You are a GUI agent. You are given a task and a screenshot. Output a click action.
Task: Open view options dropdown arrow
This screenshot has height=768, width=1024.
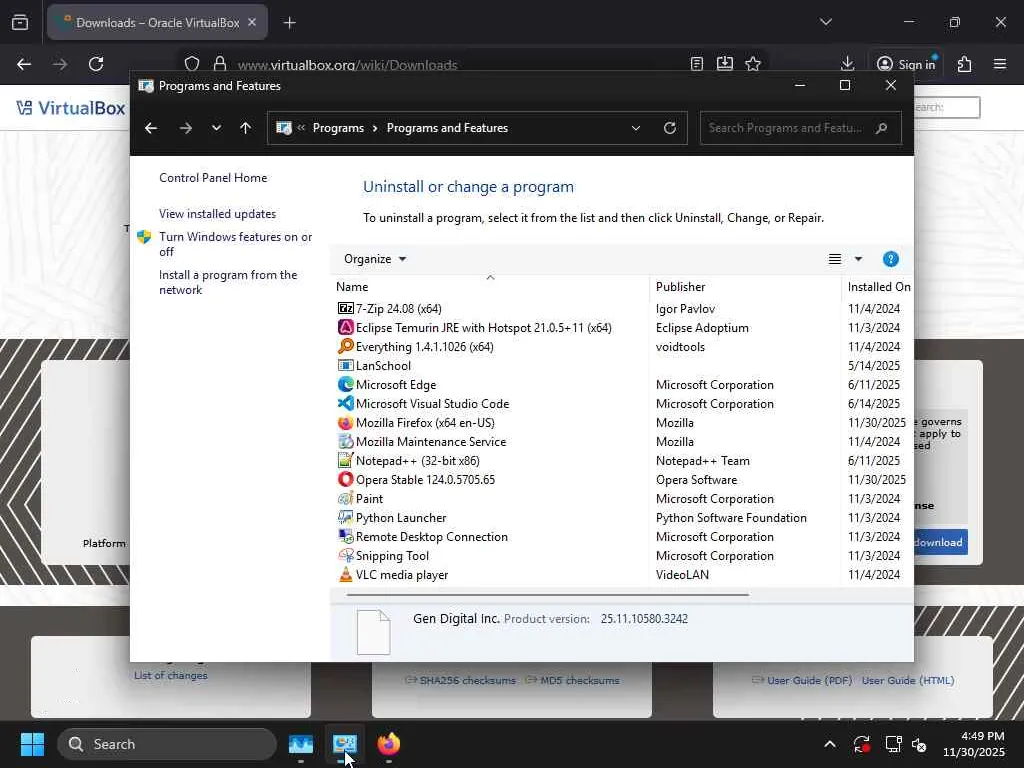click(x=858, y=259)
